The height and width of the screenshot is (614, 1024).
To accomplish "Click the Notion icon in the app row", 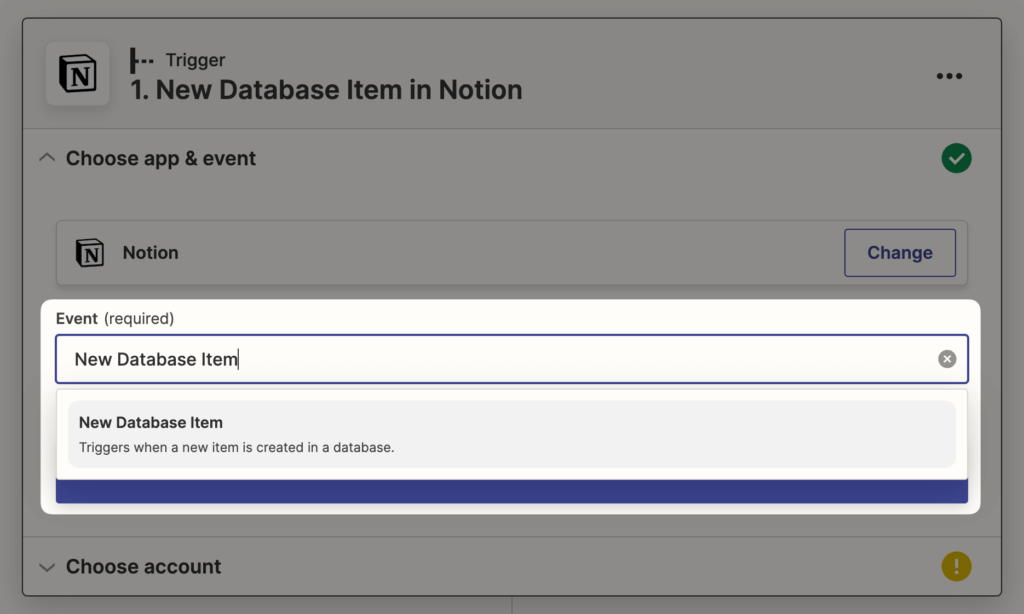I will [x=89, y=253].
